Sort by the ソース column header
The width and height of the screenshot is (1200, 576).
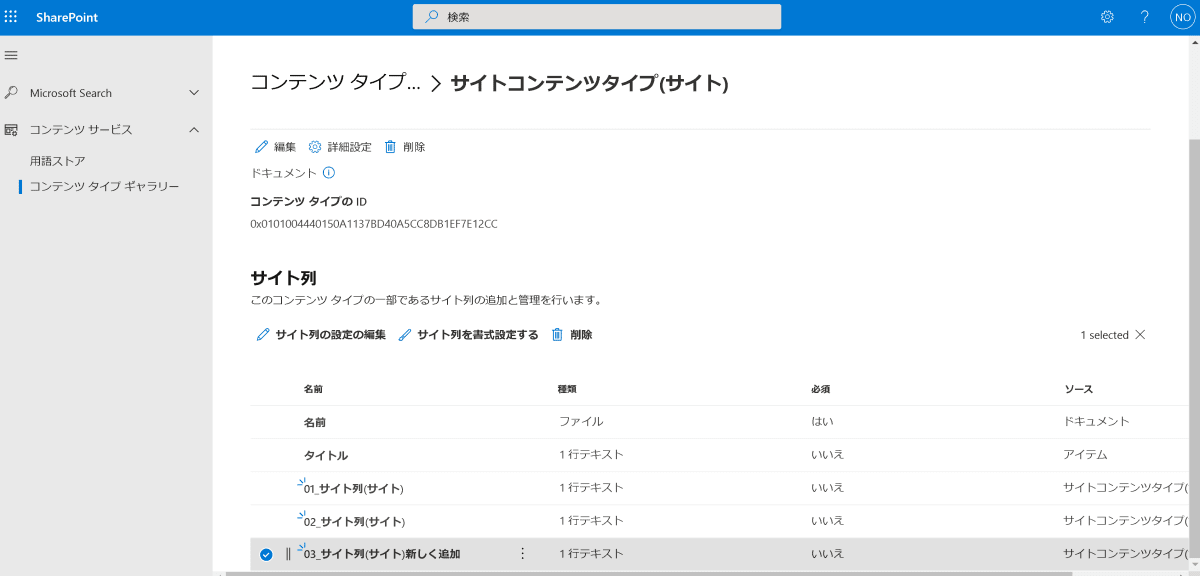1078,388
